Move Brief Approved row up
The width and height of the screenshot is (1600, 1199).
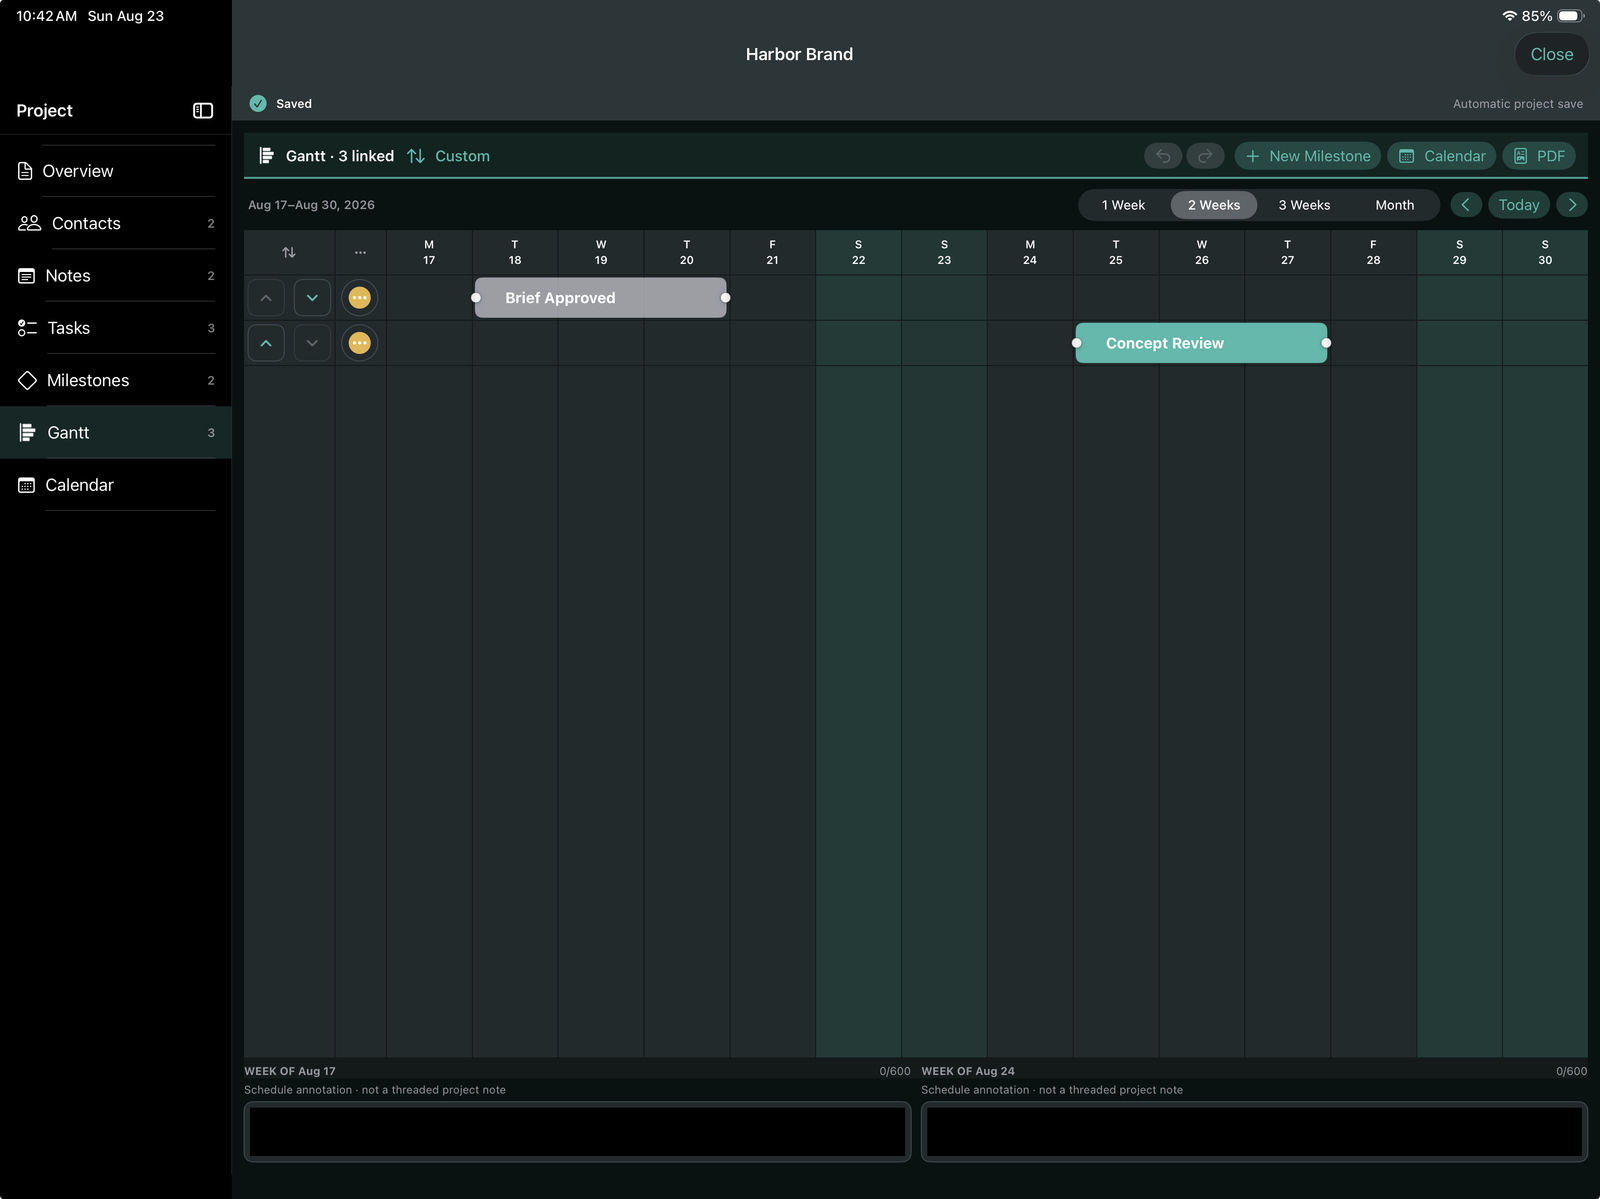(x=266, y=298)
